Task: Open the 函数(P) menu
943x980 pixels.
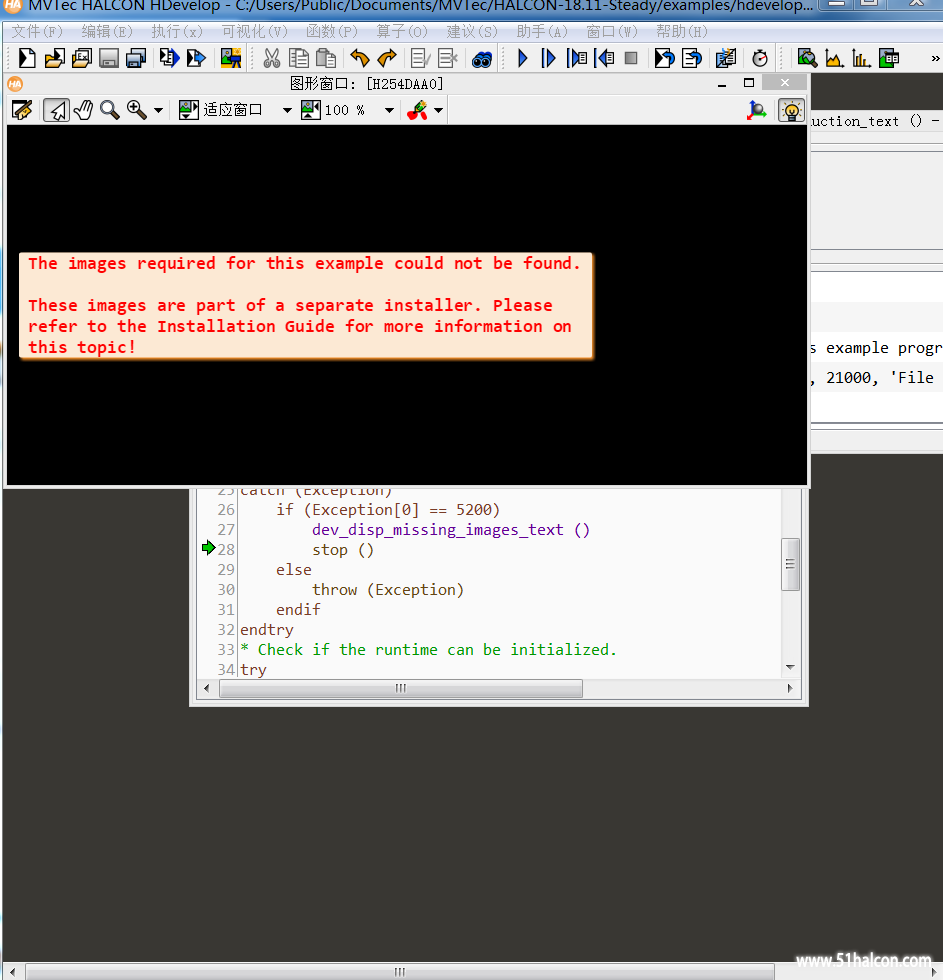Action: [x=332, y=31]
